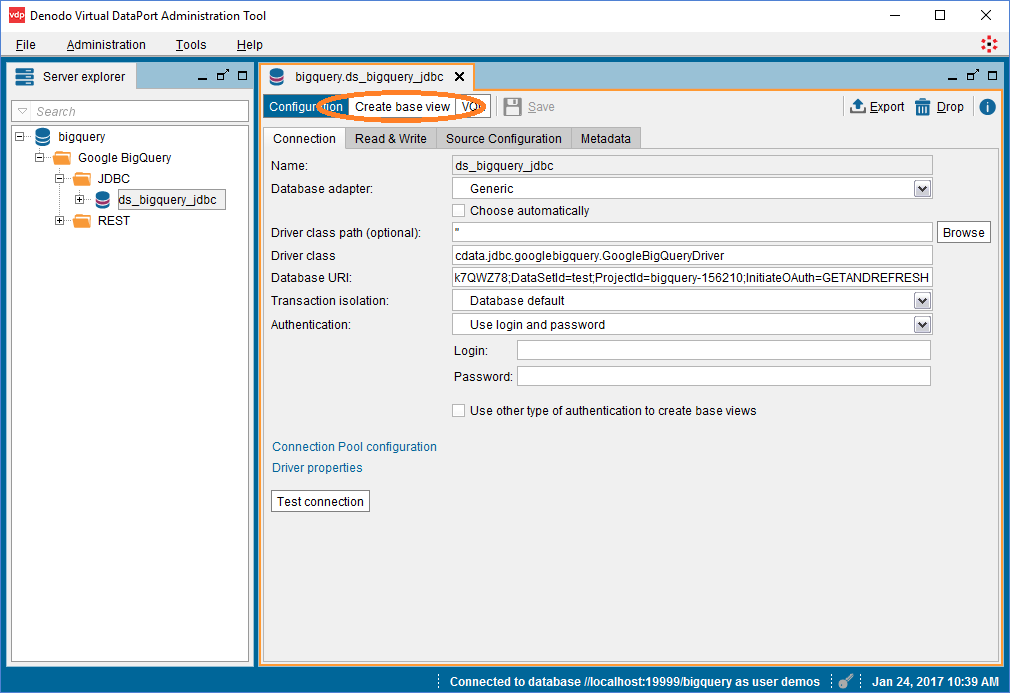Screen dimensions: 1010x693
Task: Click the Login input field
Action: 724,350
